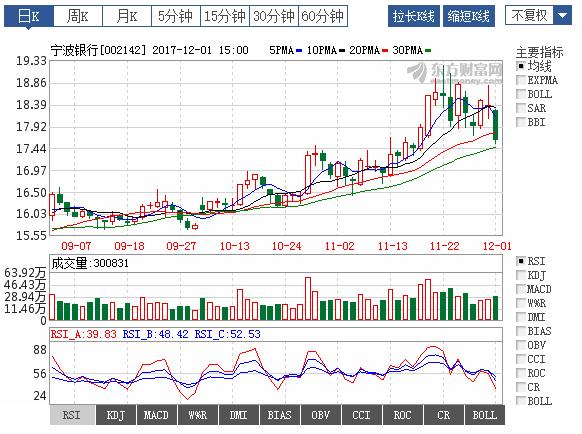Select the W%R sub-indicator radio
Image resolution: width=582 pixels, height=434 pixels.
[521, 303]
